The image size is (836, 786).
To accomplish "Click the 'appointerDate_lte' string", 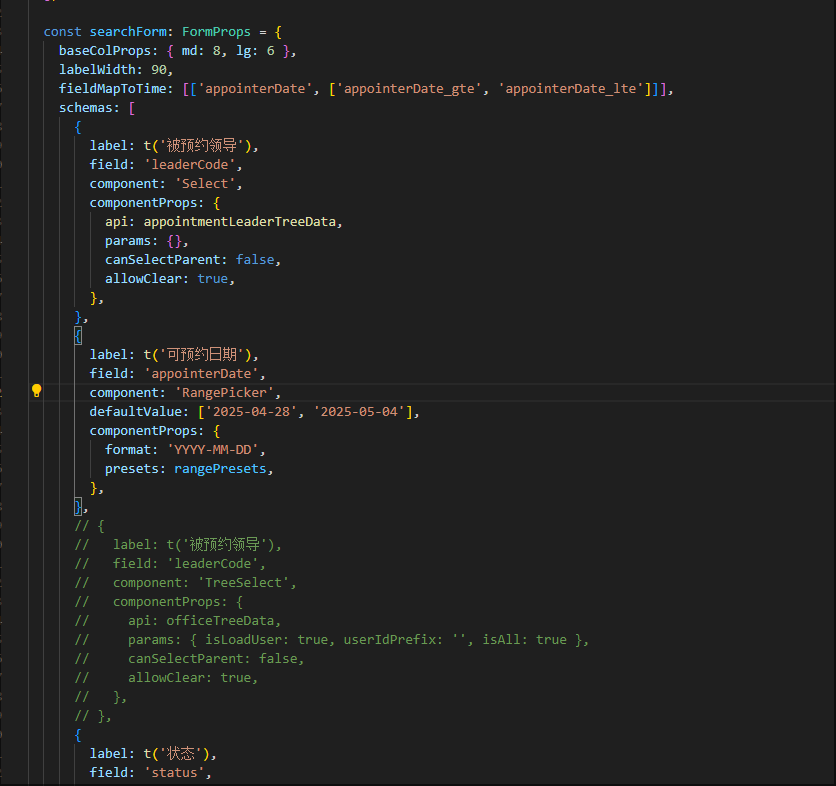I will (x=571, y=89).
